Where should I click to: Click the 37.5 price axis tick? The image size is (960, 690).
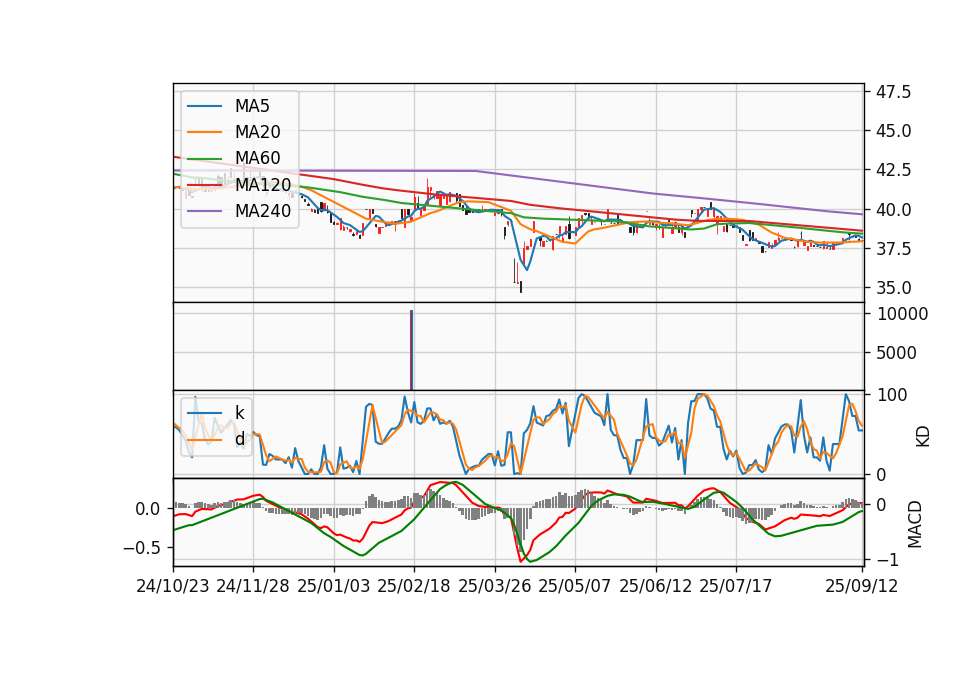pyautogui.click(x=893, y=249)
